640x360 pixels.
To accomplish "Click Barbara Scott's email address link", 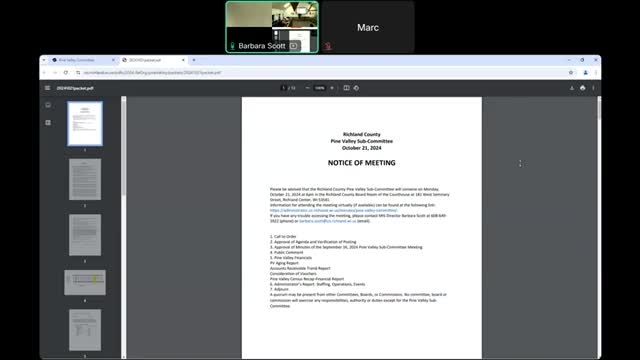I will click(327, 221).
